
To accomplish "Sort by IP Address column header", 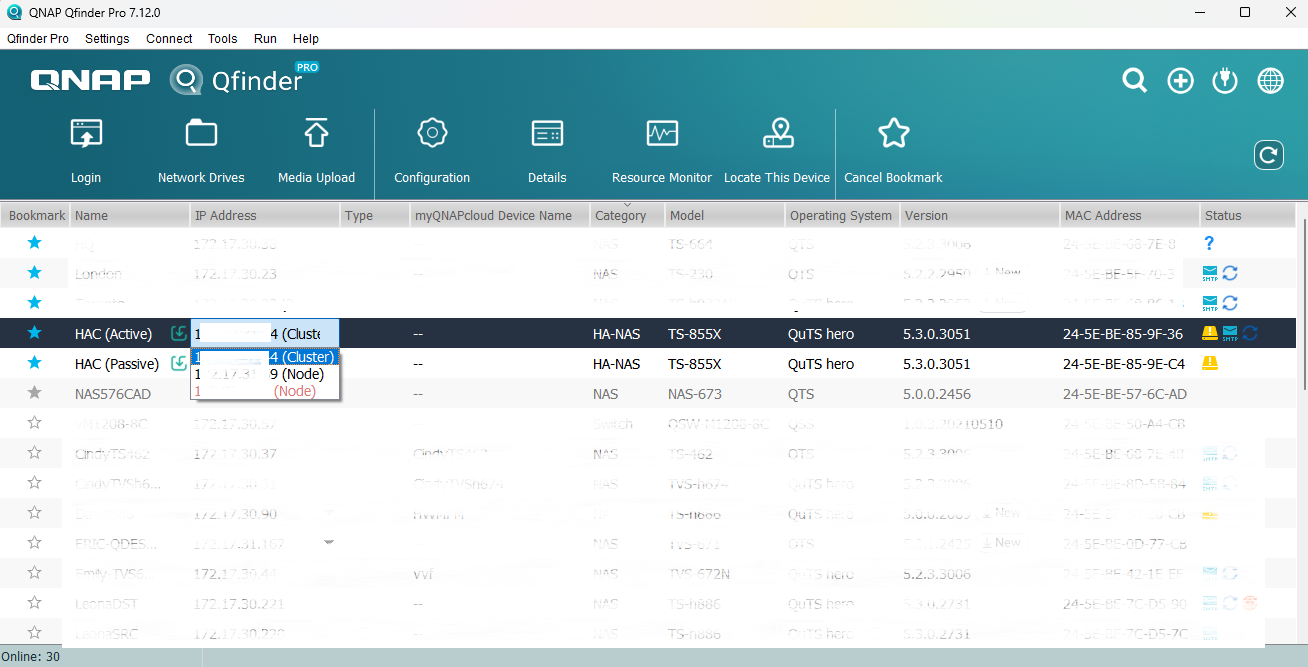I will [265, 215].
